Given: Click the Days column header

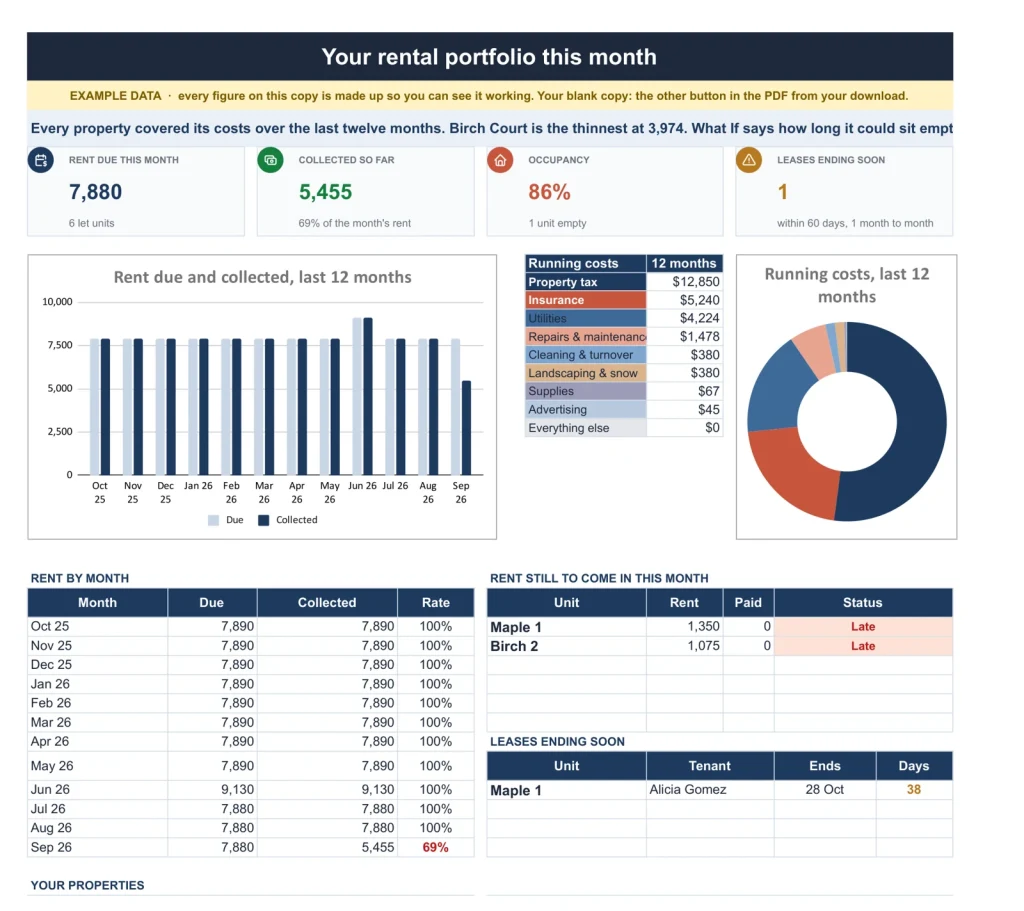Looking at the screenshot, I should (914, 766).
